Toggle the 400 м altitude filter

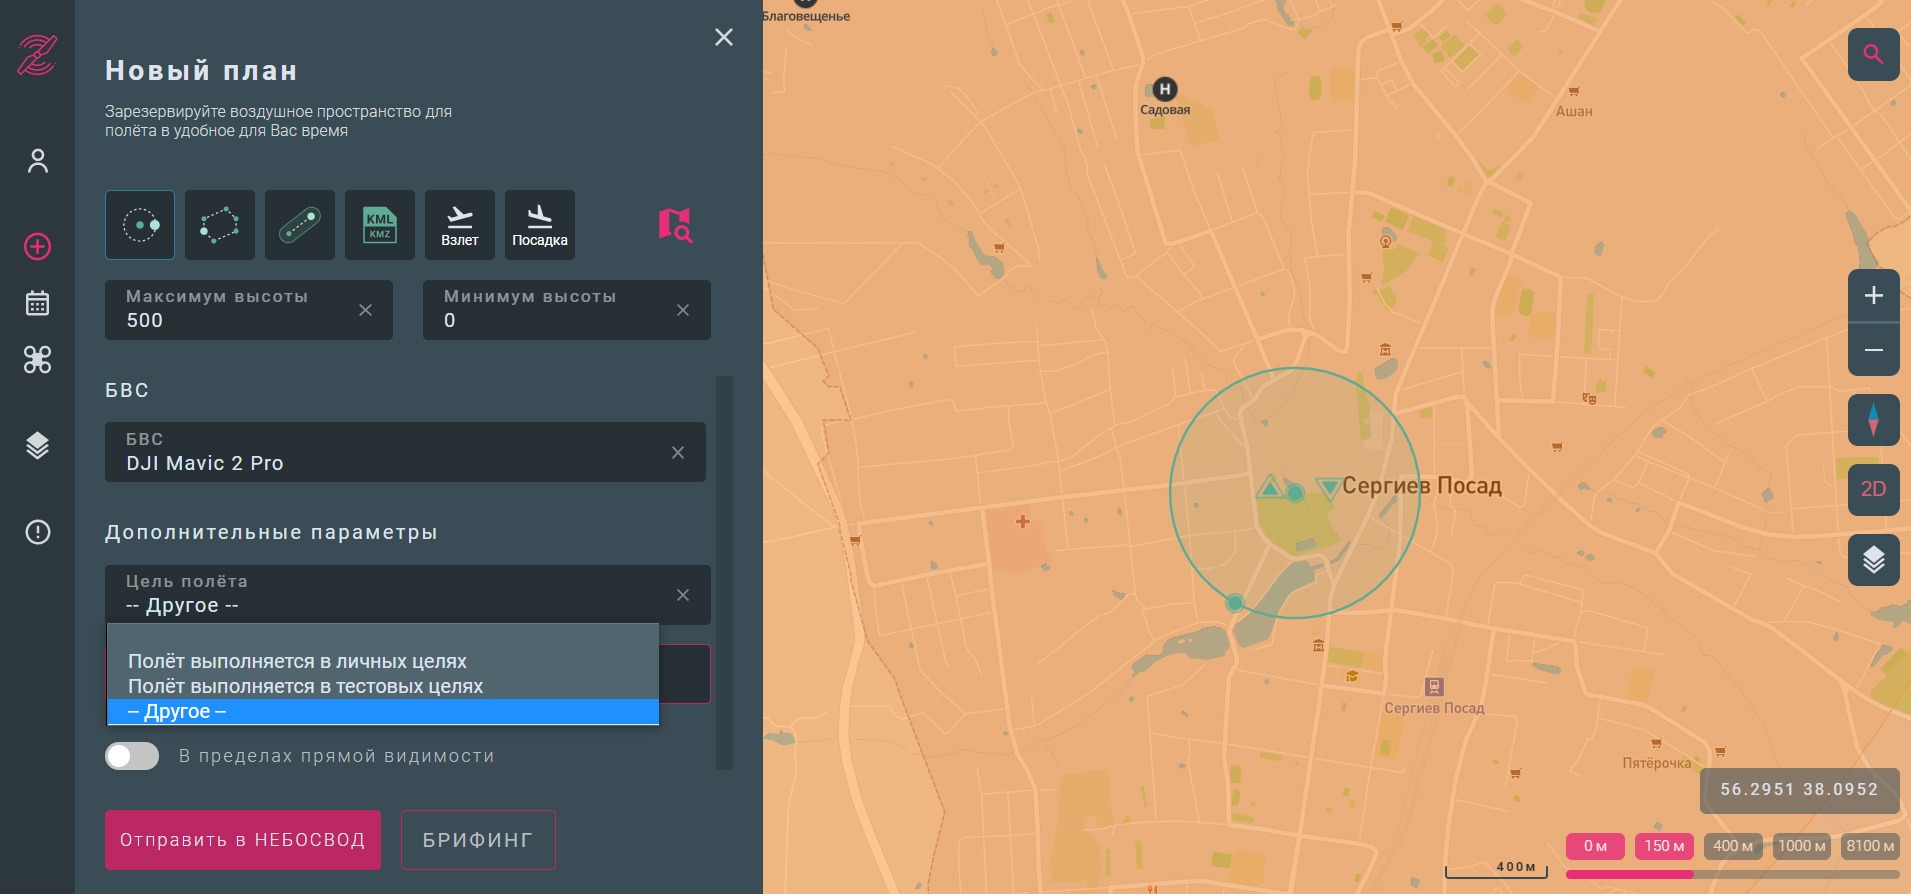pyautogui.click(x=1733, y=846)
